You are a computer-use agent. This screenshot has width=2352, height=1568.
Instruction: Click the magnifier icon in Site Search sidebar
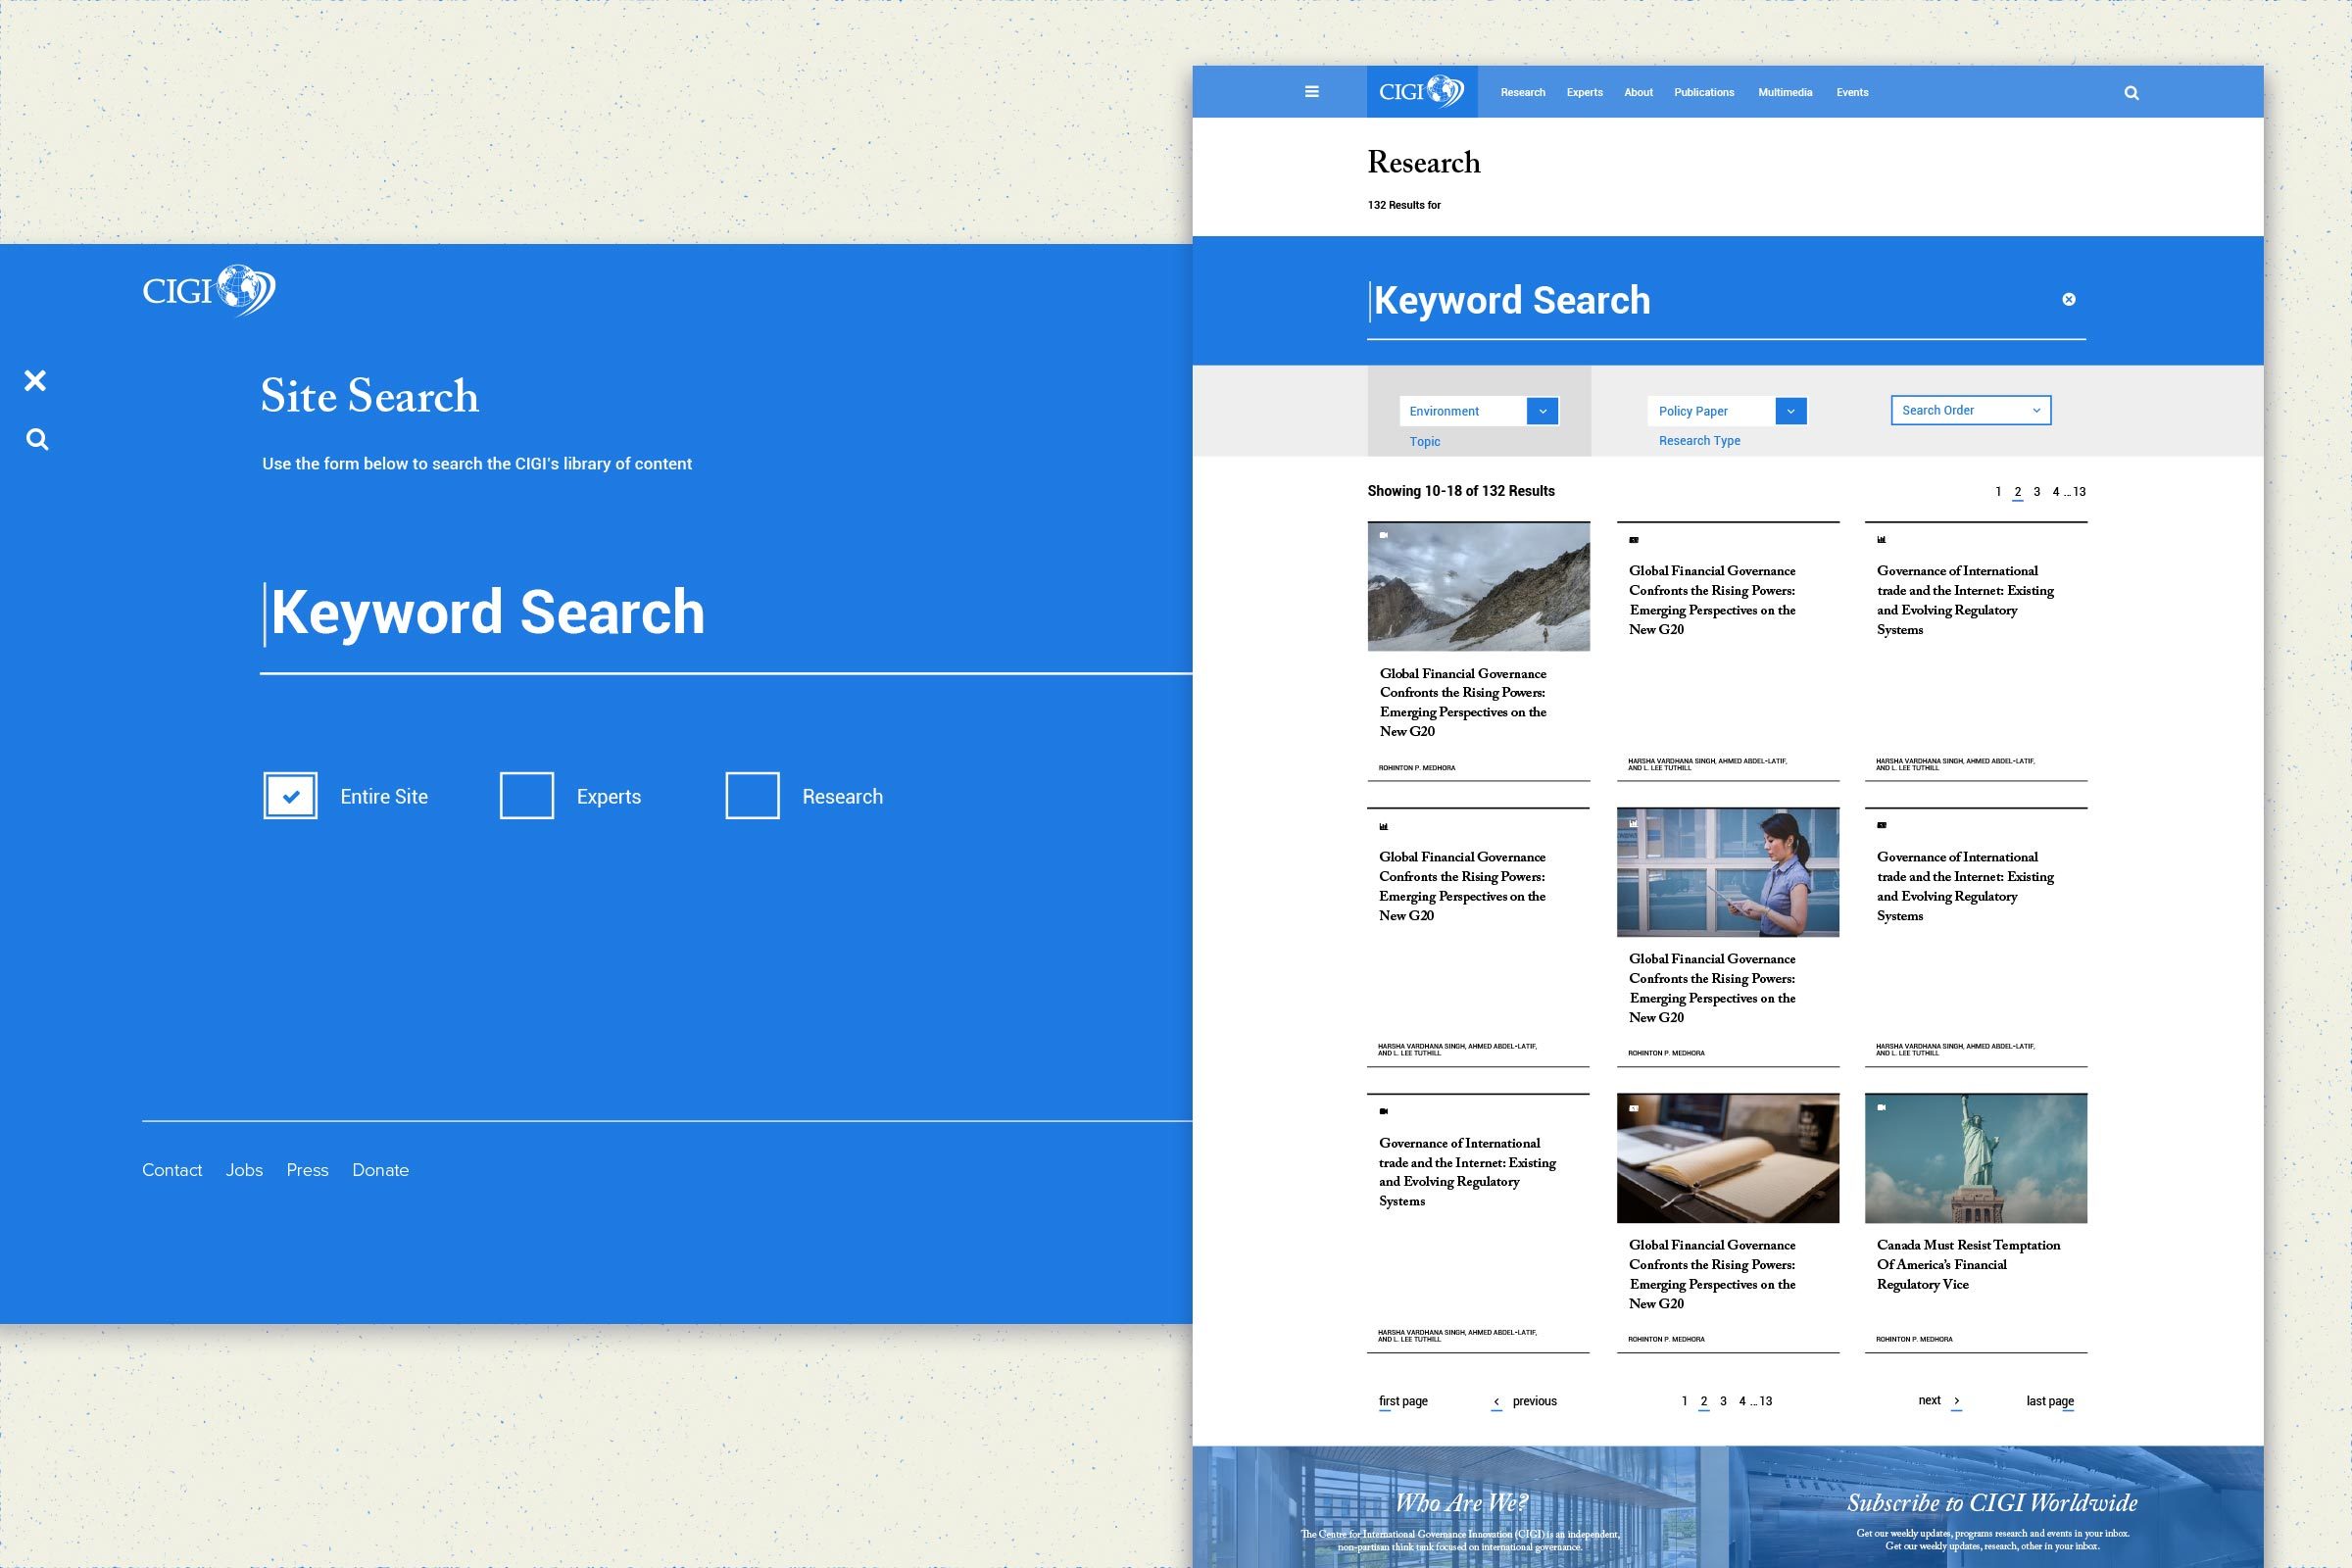[x=37, y=439]
